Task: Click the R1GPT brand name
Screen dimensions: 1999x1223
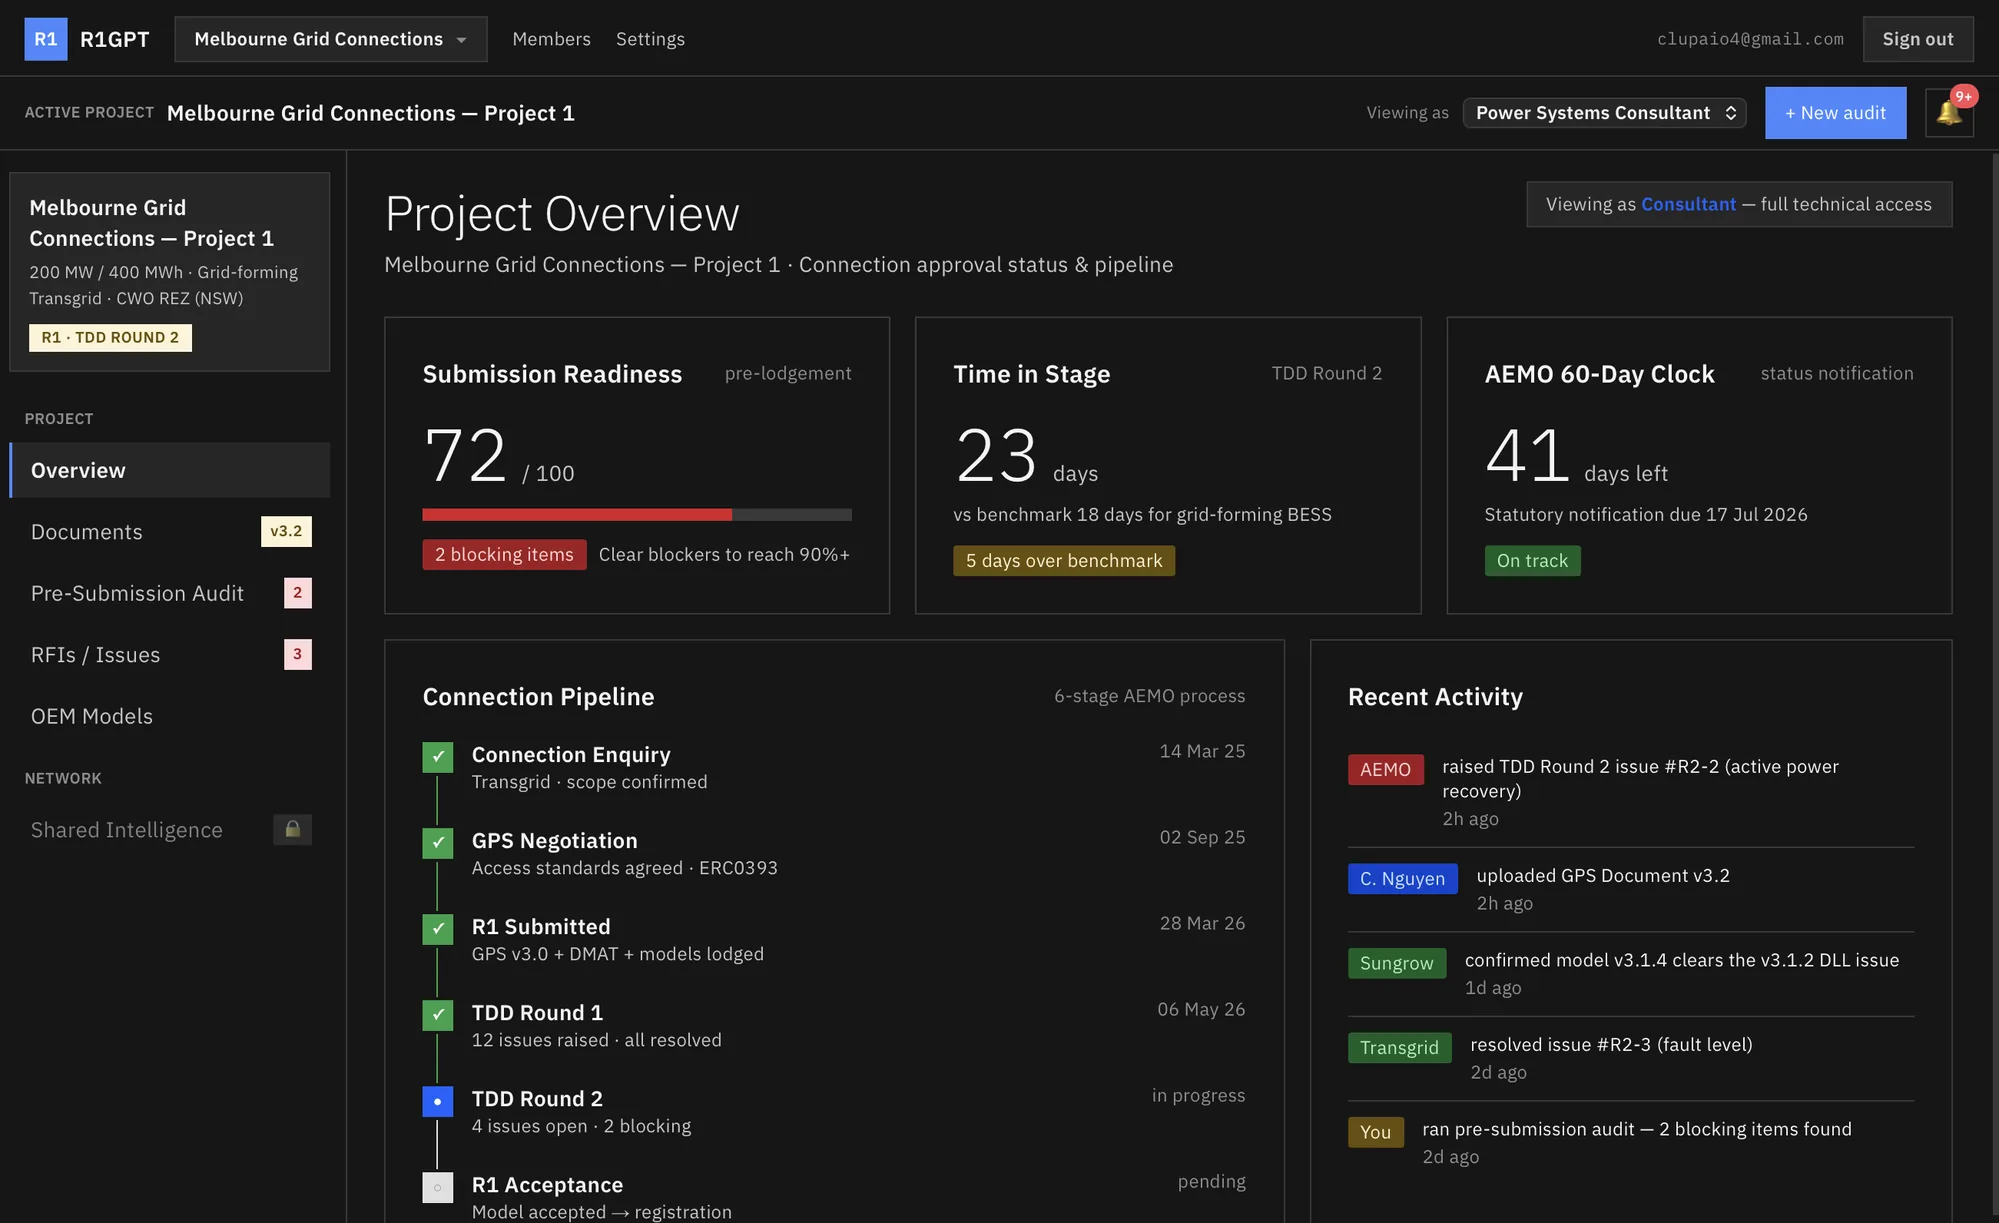Action: 115,39
